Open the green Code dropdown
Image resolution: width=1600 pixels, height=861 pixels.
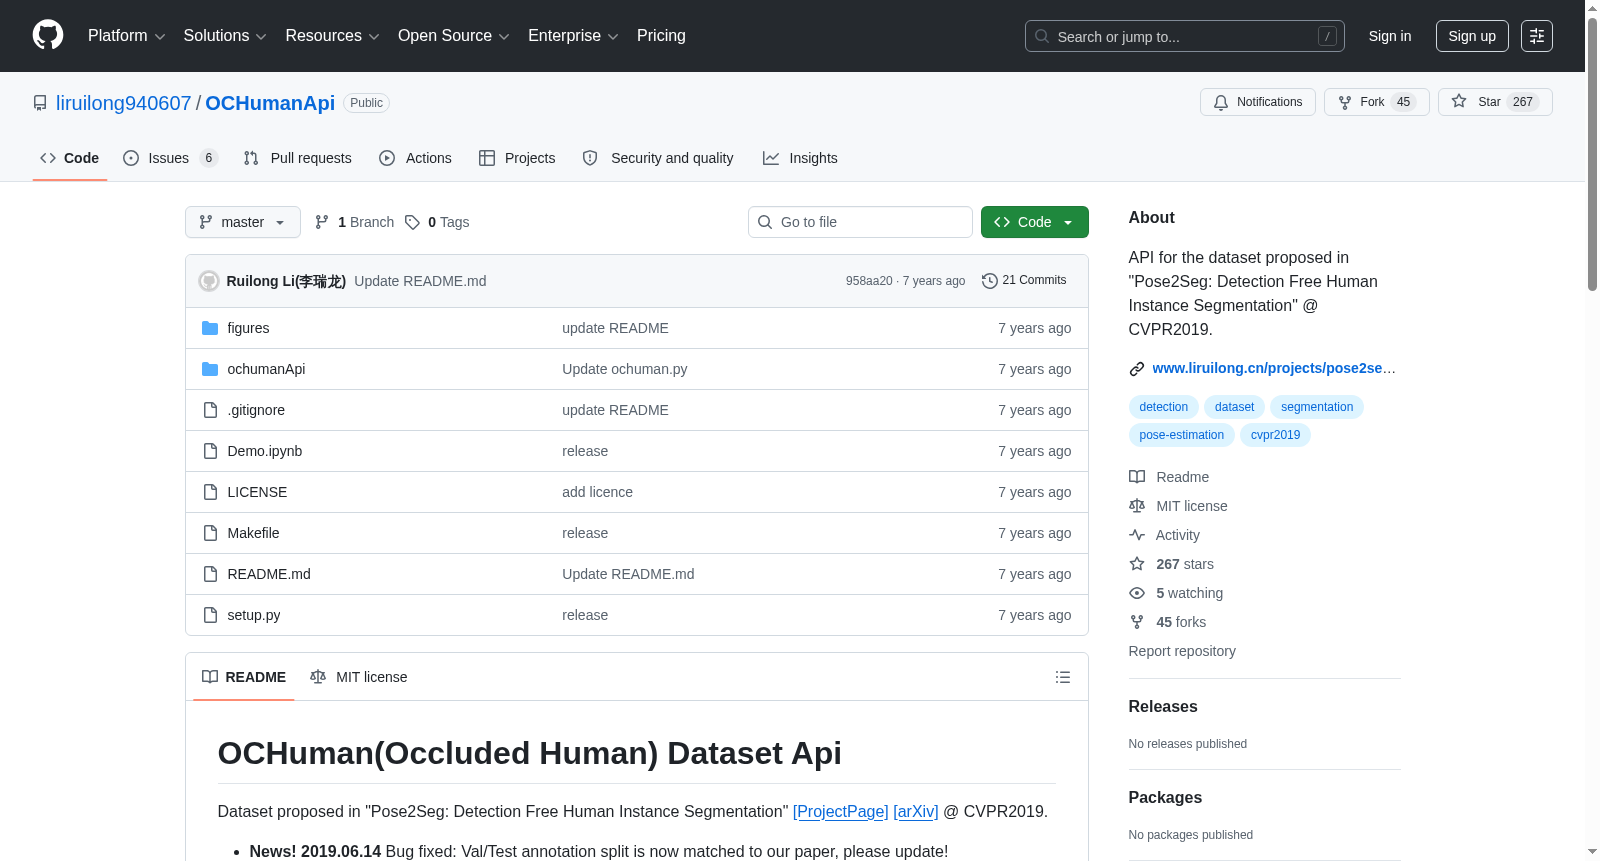click(1035, 222)
